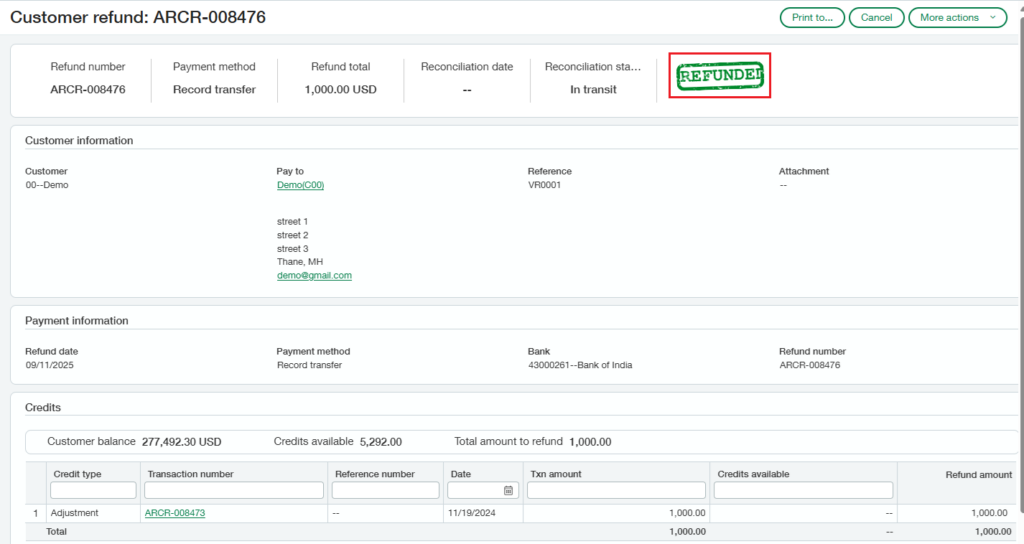
Task: Click the 43000261--Bank of India value
Action: 580,365
